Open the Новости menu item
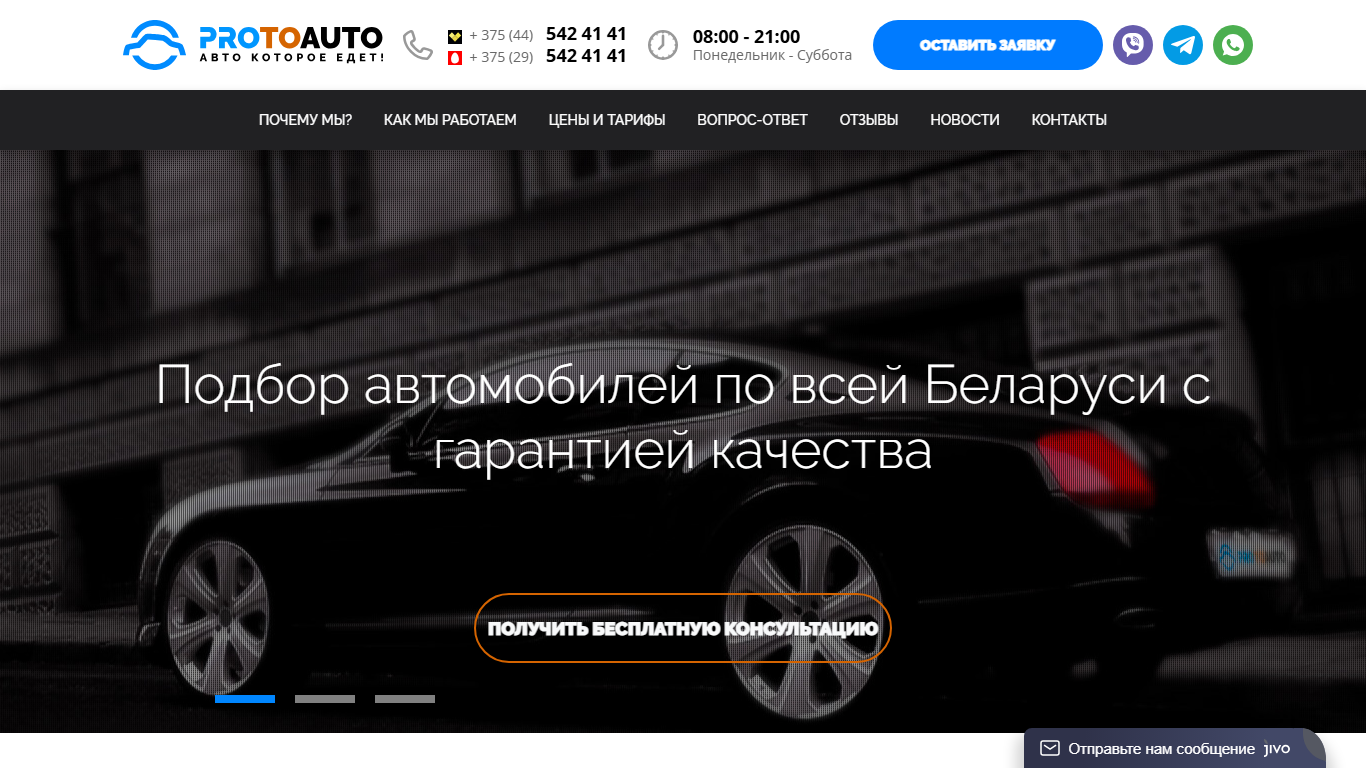The width and height of the screenshot is (1366, 768). click(x=965, y=120)
